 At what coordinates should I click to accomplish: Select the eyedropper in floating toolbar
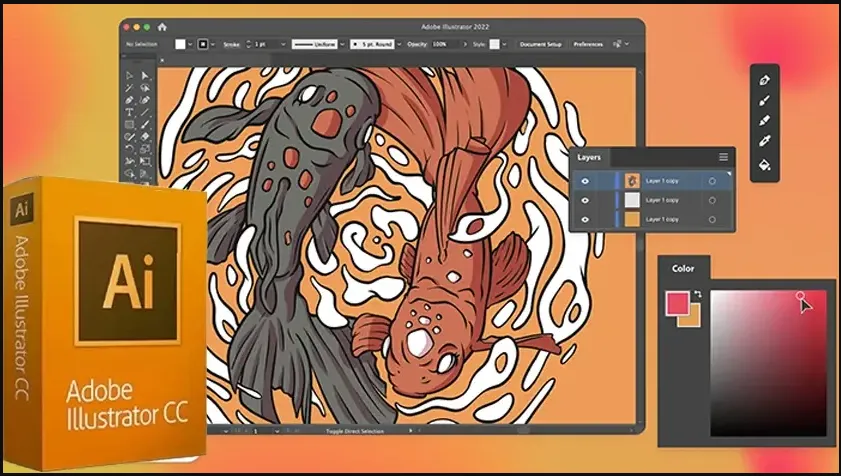(764, 141)
